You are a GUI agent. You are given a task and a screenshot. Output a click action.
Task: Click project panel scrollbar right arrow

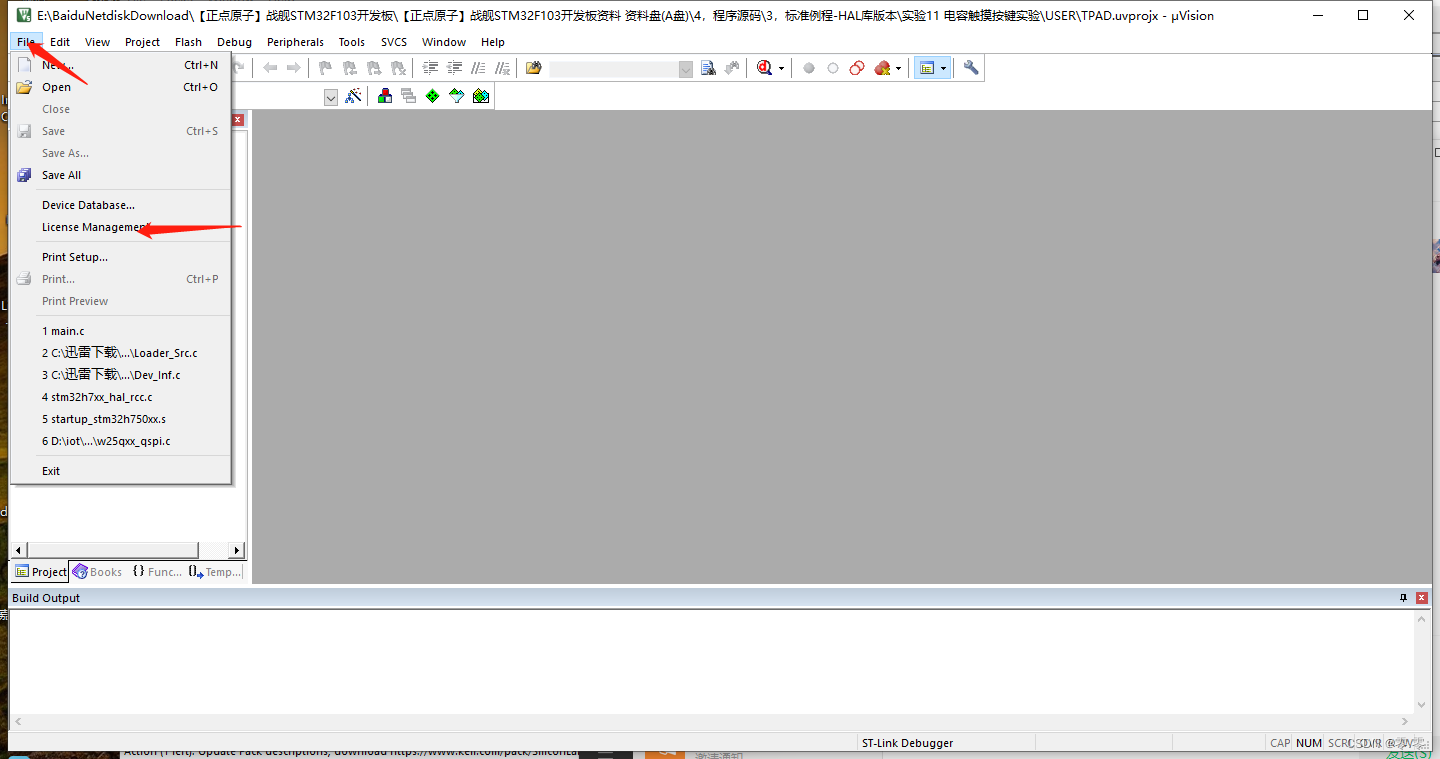coord(237,550)
